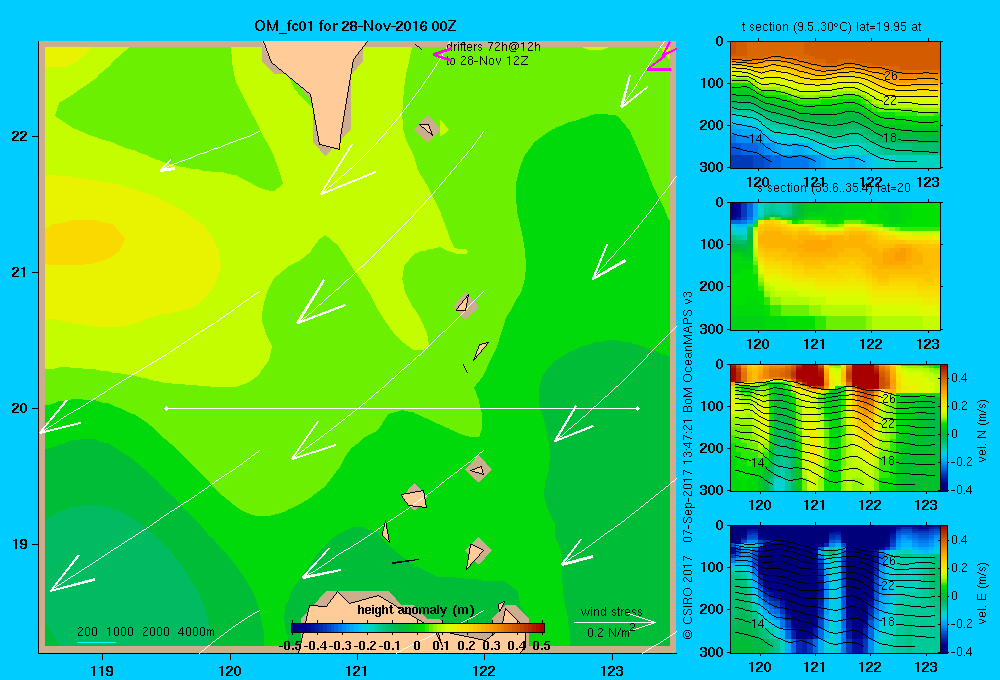
Task: Click contour label 26 in temperature section
Action: (x=890, y=76)
